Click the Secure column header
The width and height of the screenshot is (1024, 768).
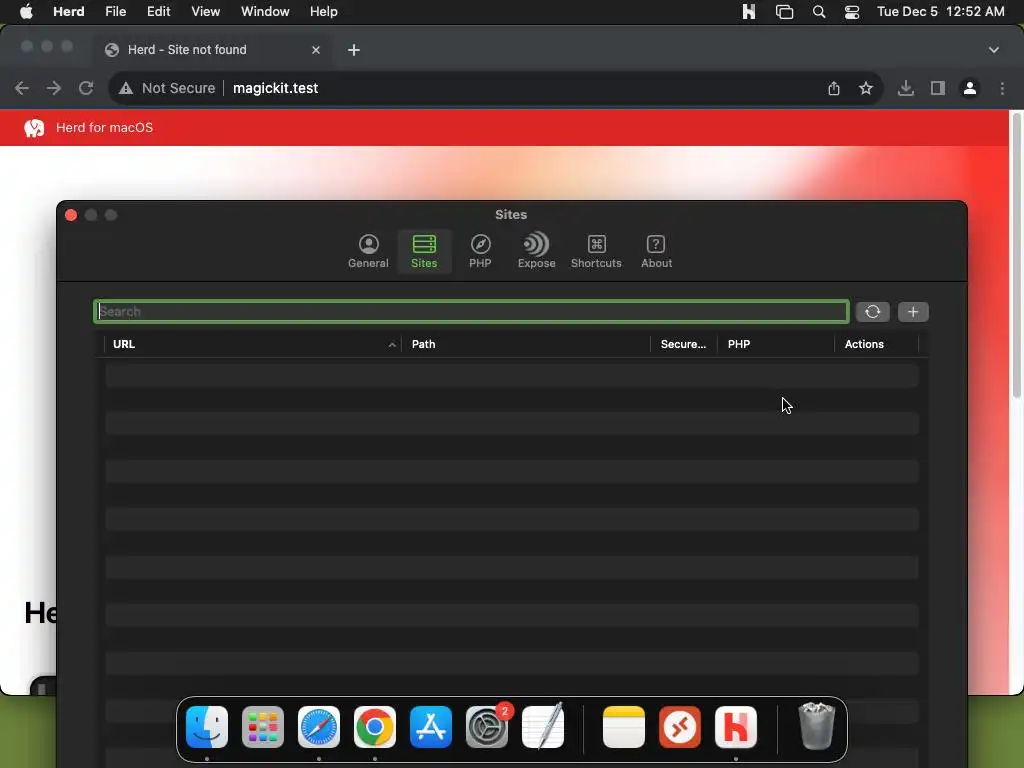point(683,344)
